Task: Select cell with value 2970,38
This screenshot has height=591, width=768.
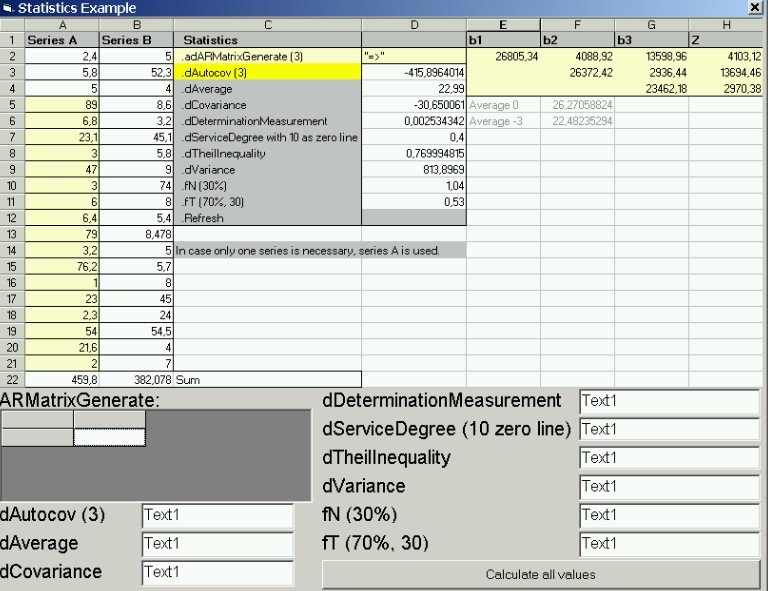Action: pos(726,89)
